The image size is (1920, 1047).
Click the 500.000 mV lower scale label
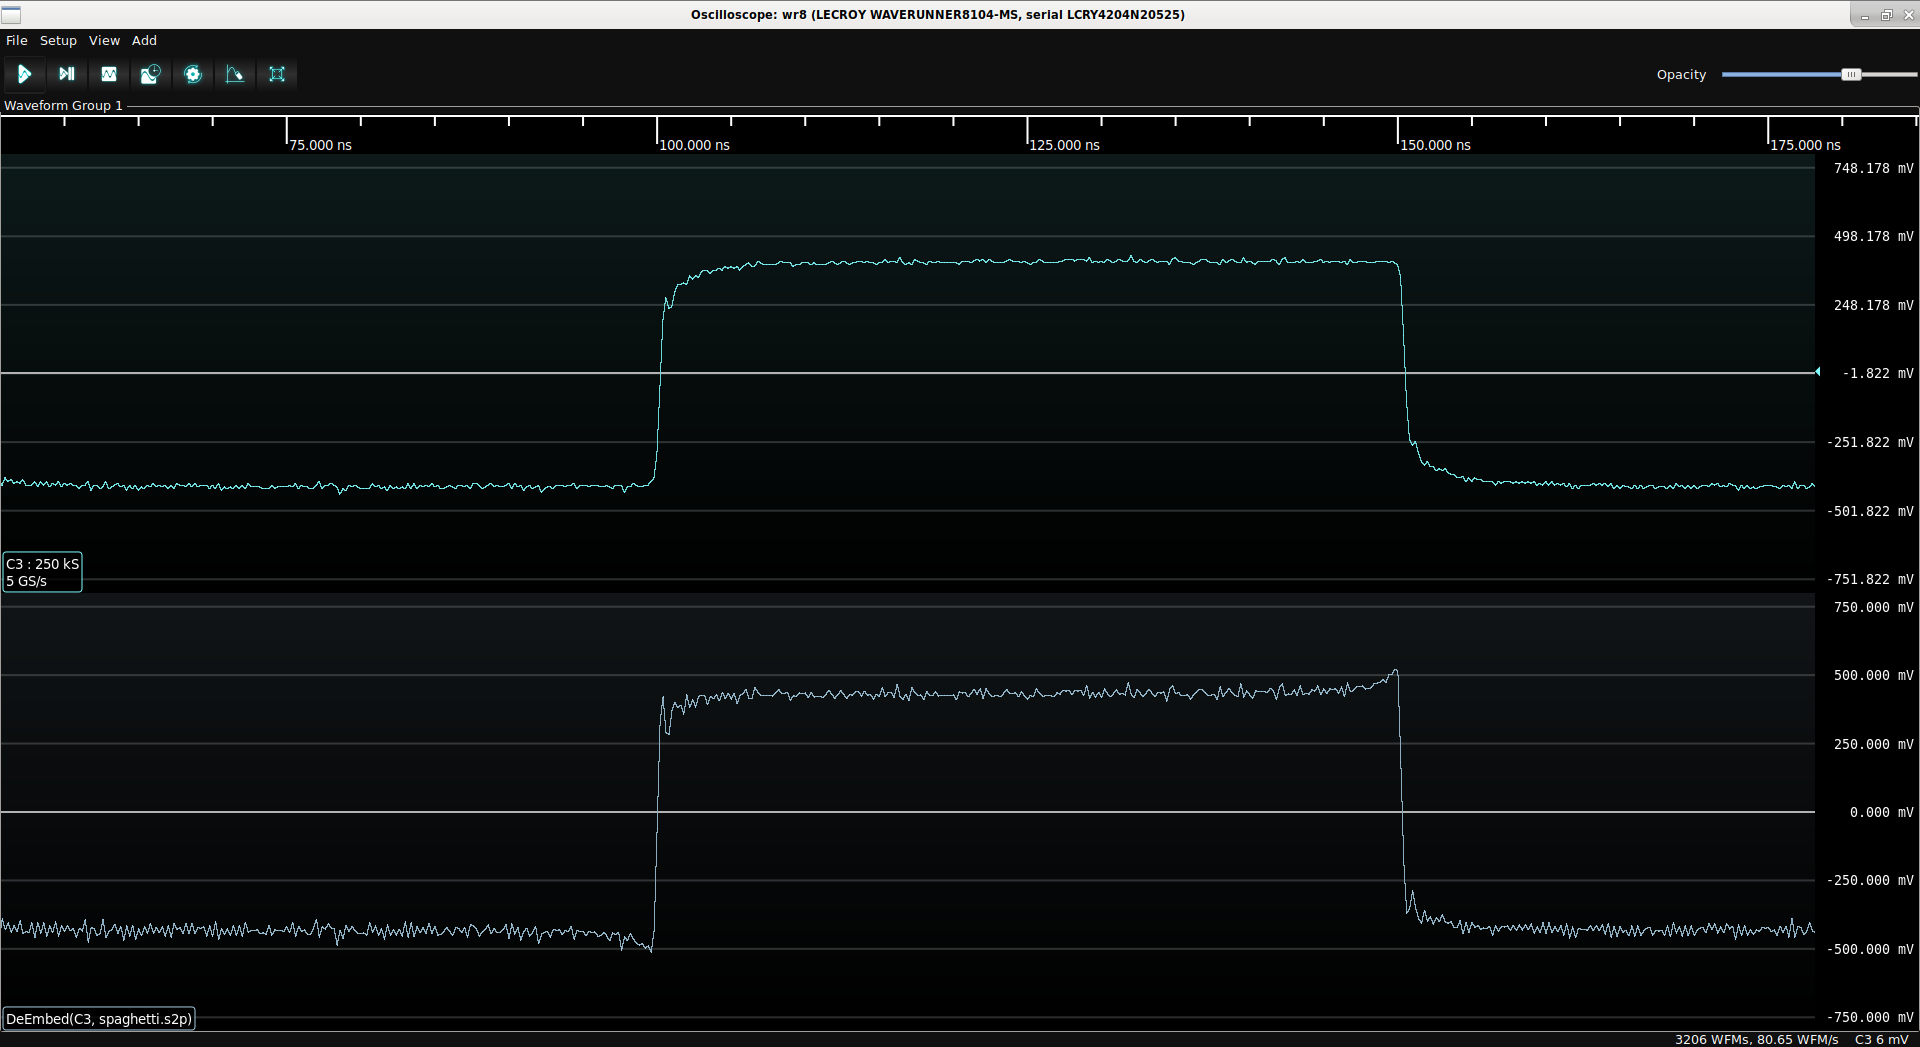1873,675
